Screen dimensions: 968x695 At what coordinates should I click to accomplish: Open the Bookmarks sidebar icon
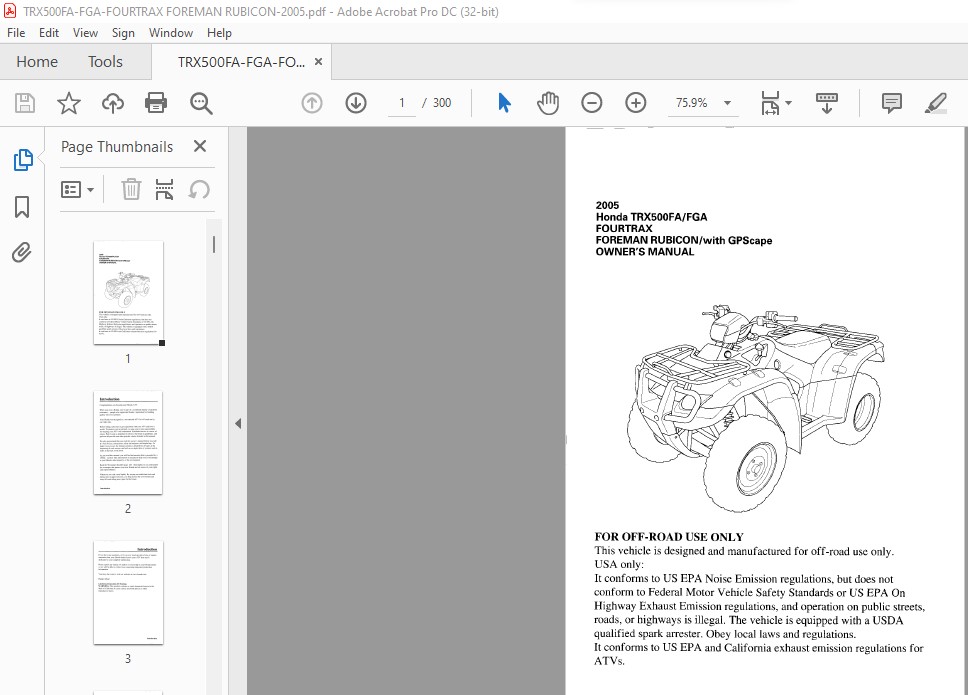(22, 207)
